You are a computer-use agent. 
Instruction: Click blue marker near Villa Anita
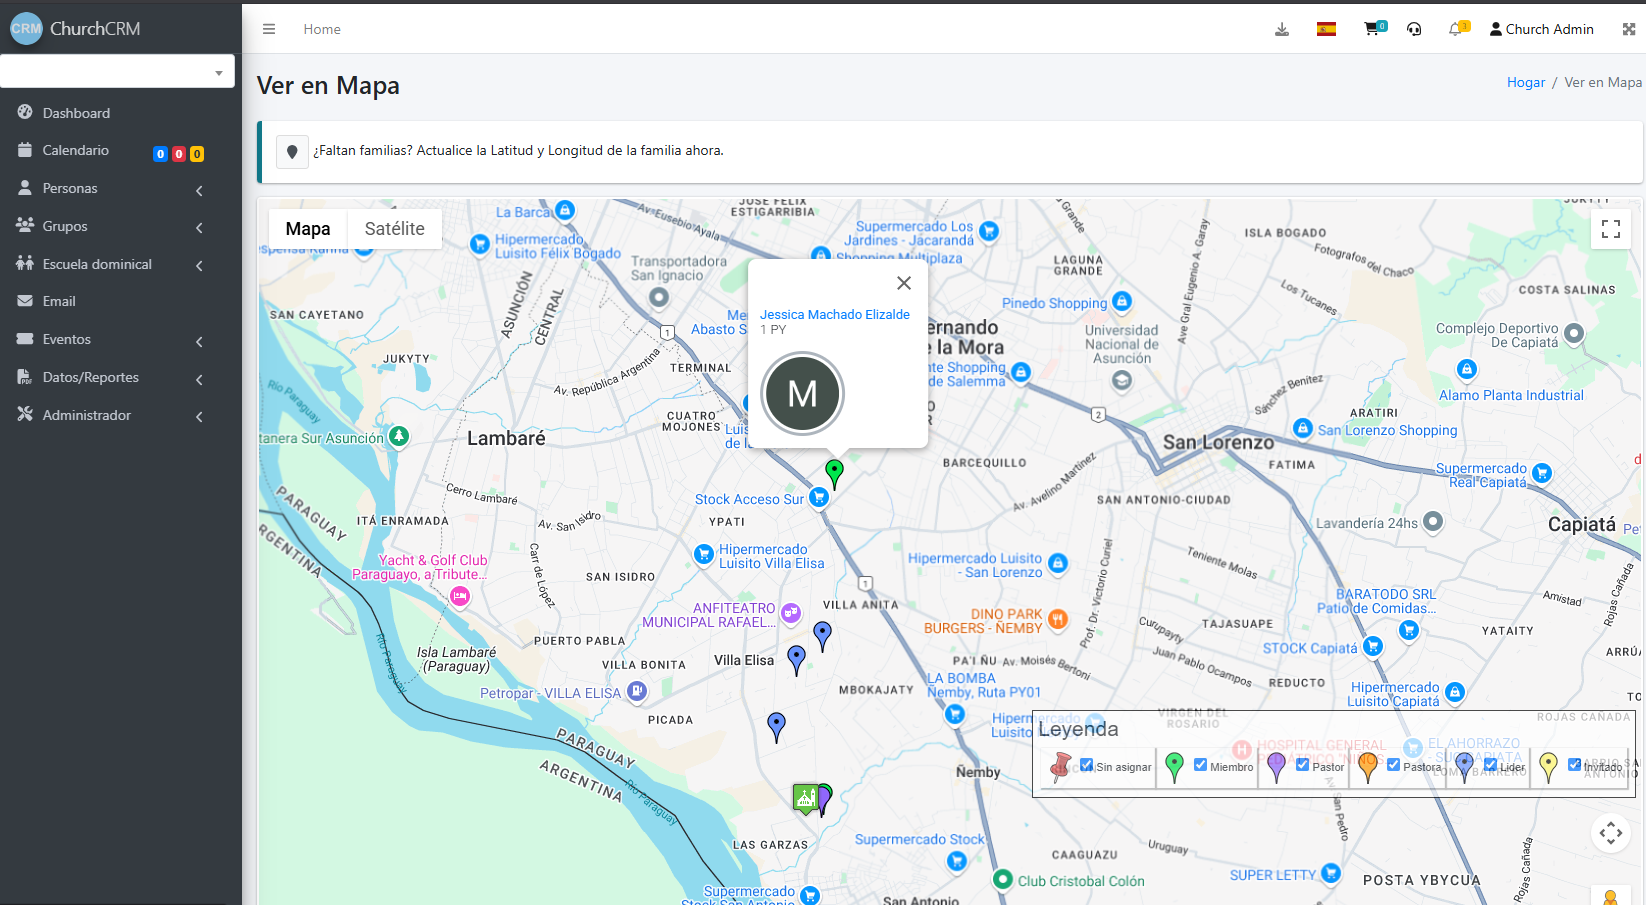pyautogui.click(x=822, y=635)
